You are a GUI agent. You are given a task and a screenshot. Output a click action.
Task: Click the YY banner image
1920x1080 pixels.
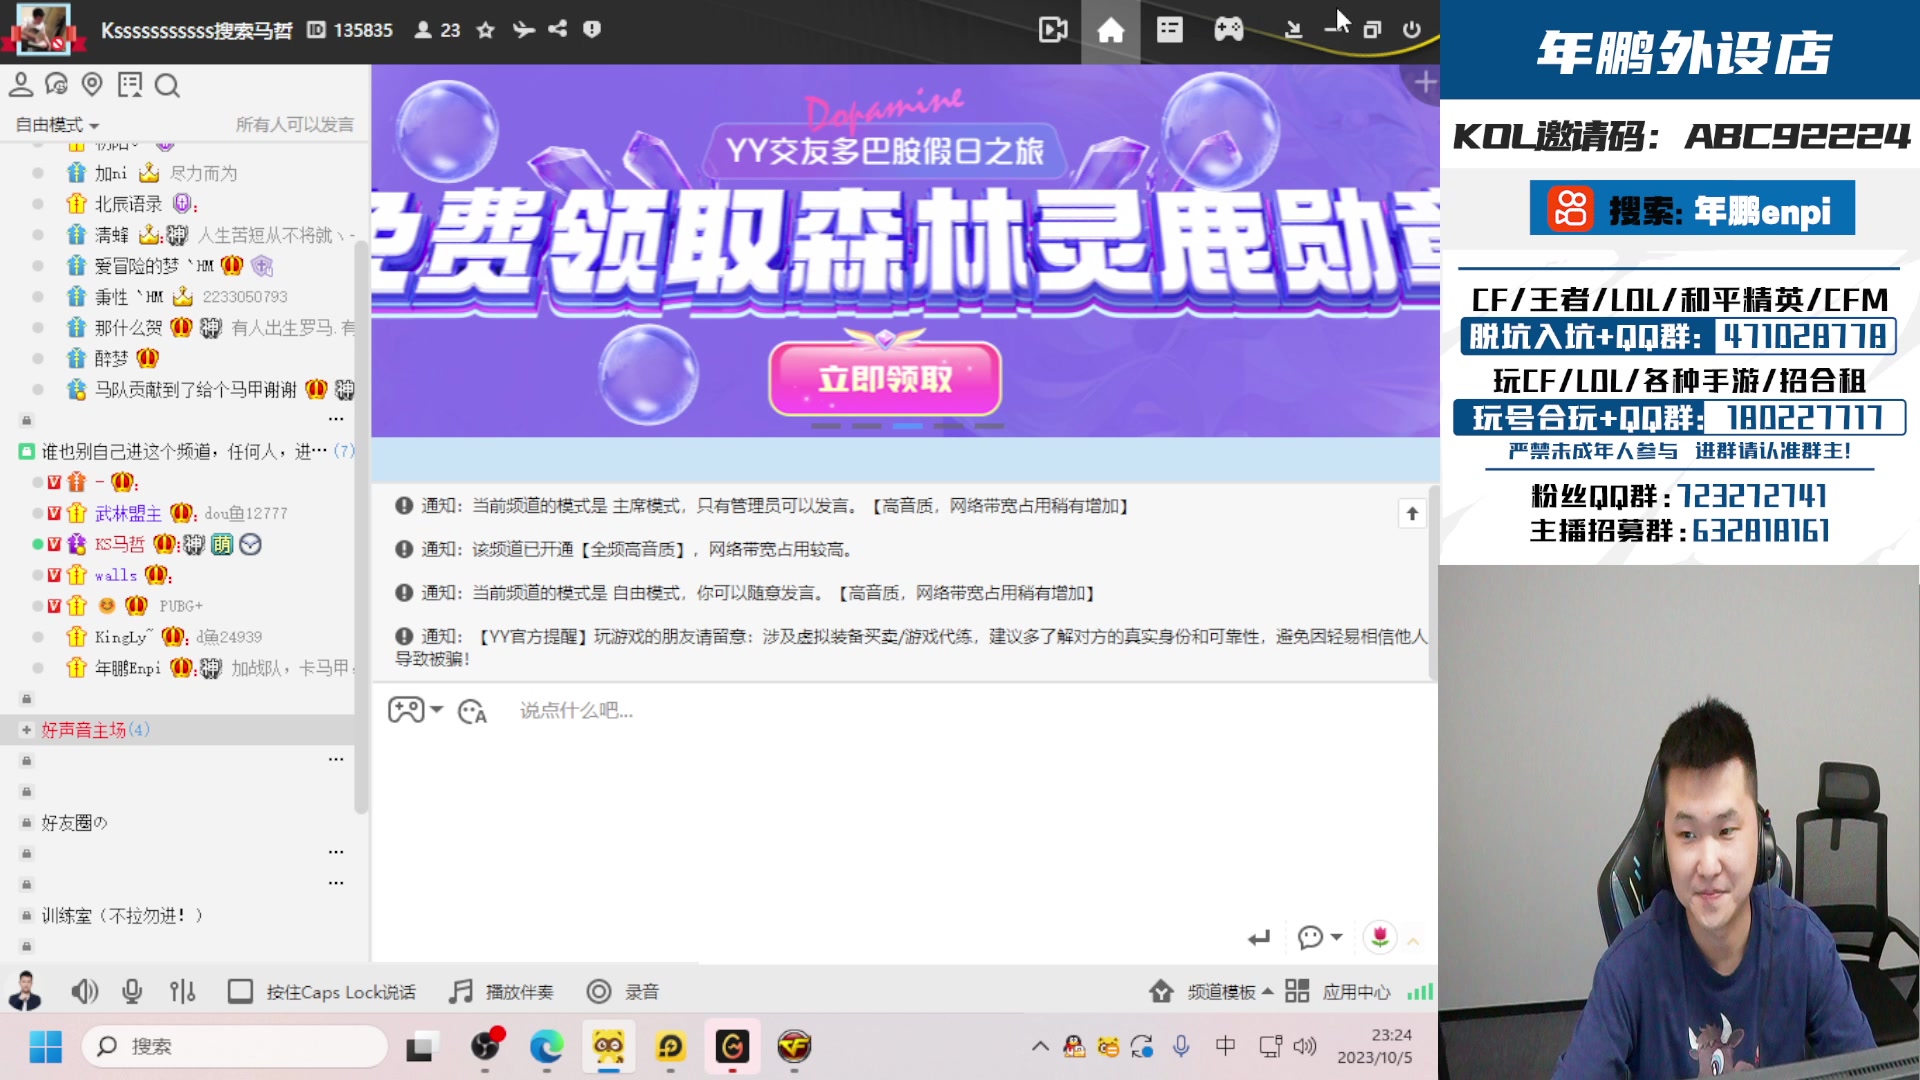pos(905,251)
